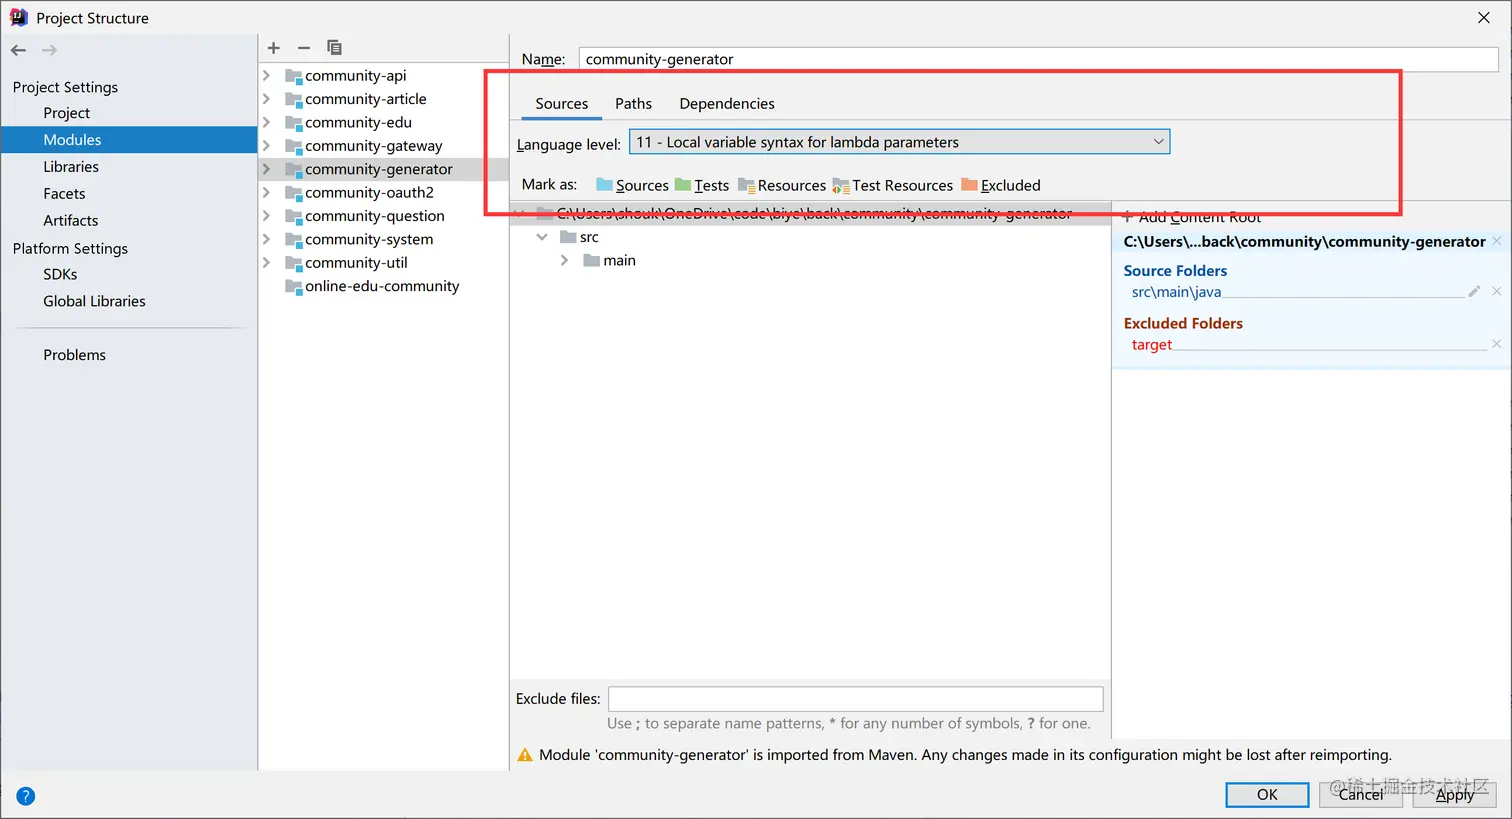Edit src\main\java source folder properties
Screen dimensions: 1512x819
pyautogui.click(x=1474, y=291)
